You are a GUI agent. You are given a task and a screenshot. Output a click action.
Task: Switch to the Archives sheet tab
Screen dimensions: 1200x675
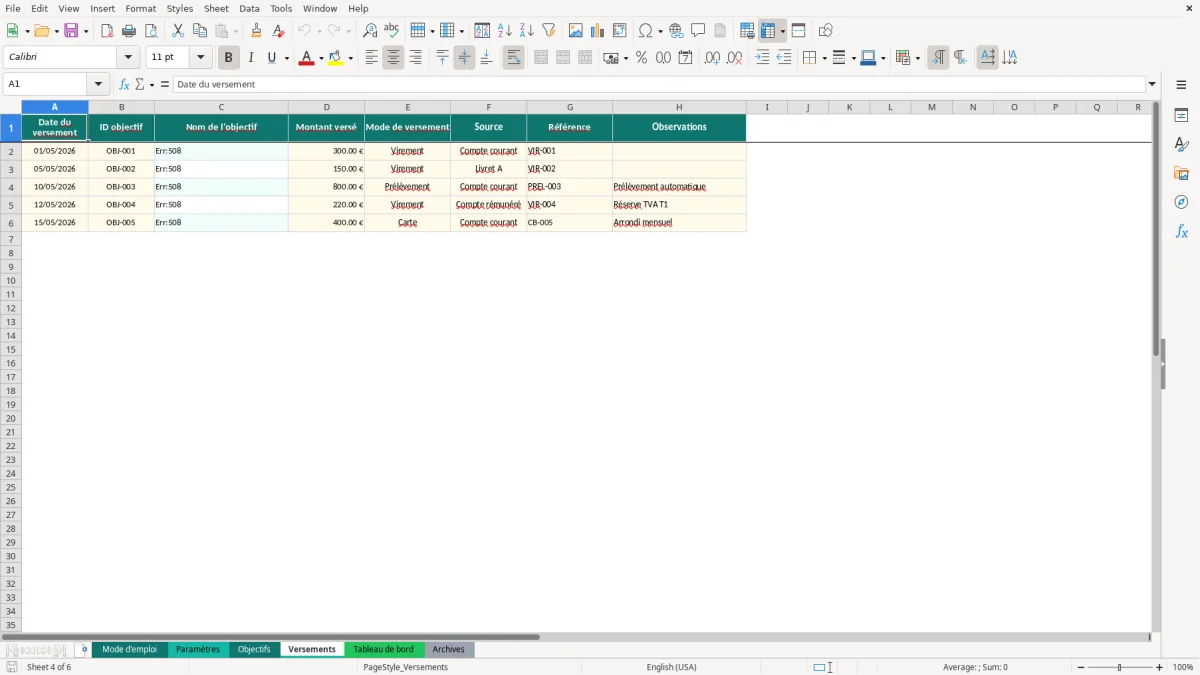pos(448,649)
